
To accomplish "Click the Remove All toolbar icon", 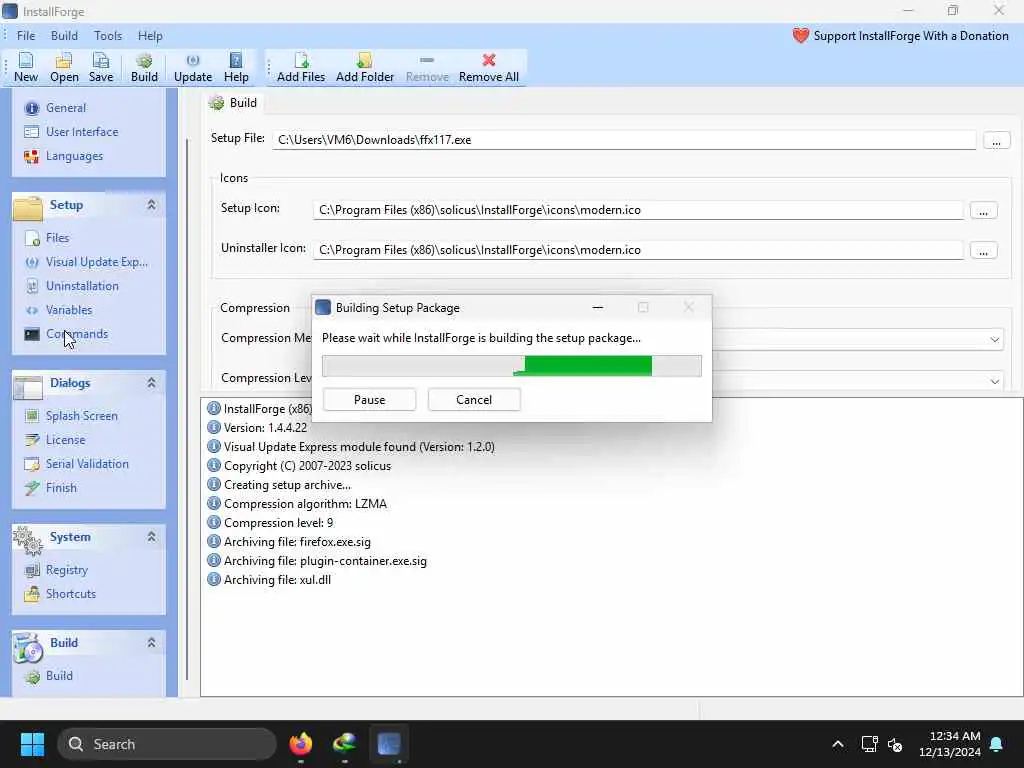I will click(x=488, y=67).
